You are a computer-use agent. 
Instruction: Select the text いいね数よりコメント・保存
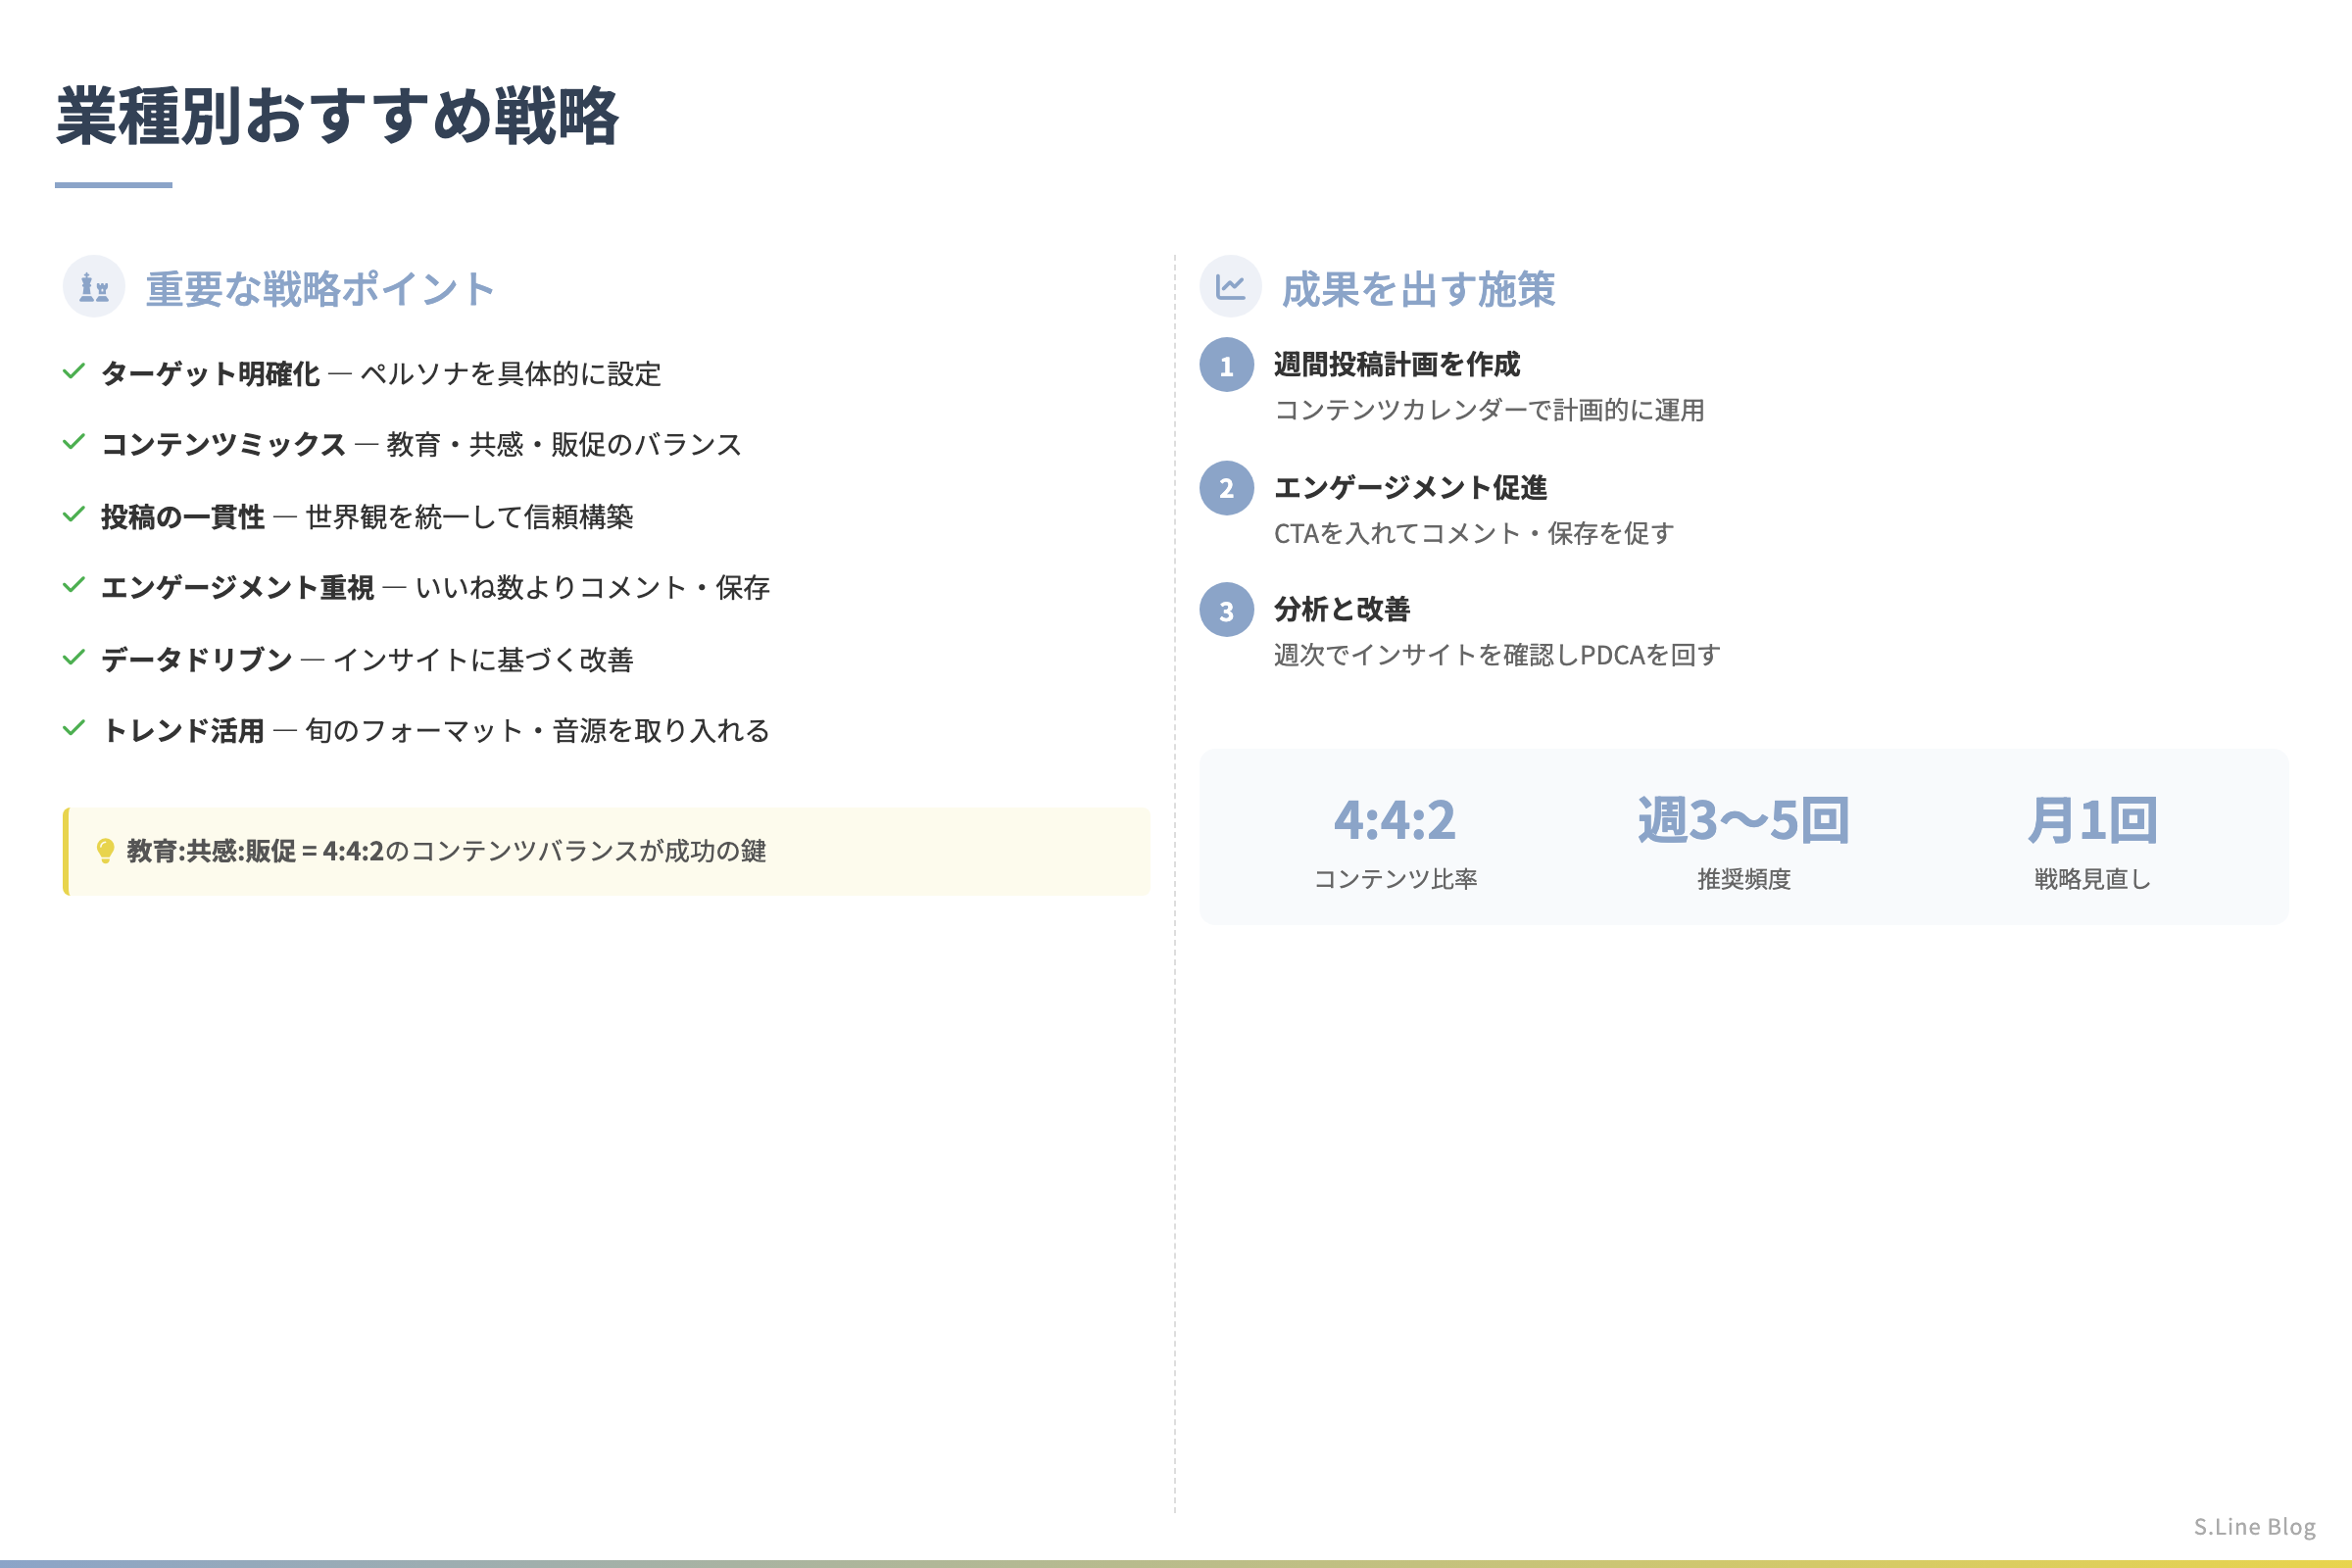click(x=592, y=588)
